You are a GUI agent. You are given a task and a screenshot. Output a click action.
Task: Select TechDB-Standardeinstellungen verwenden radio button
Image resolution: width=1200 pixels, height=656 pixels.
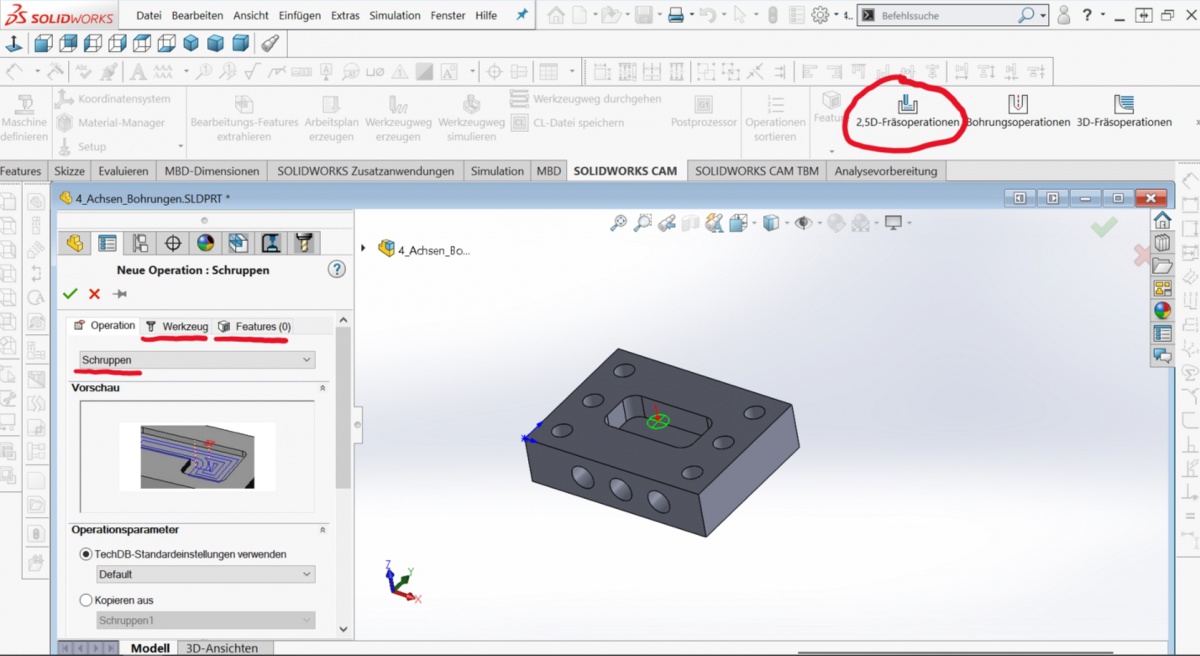86,554
